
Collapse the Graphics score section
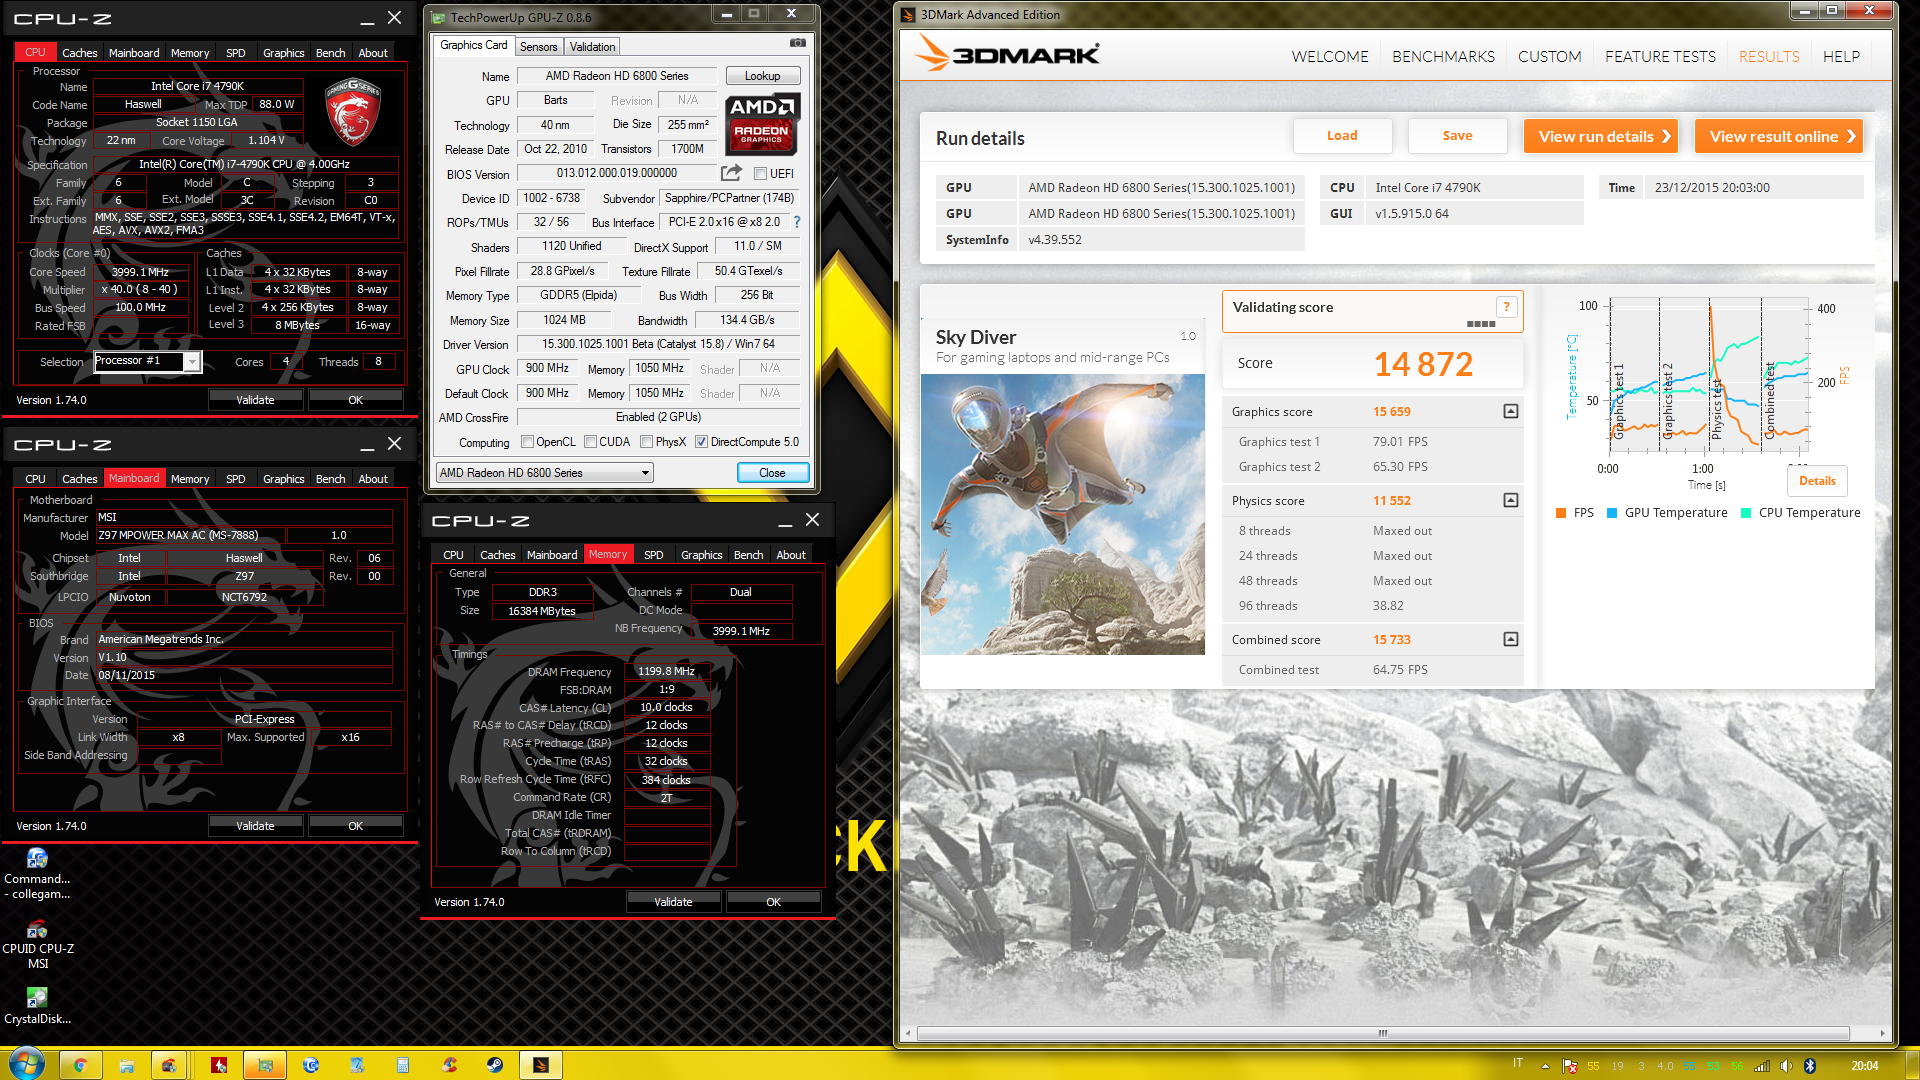(1510, 411)
